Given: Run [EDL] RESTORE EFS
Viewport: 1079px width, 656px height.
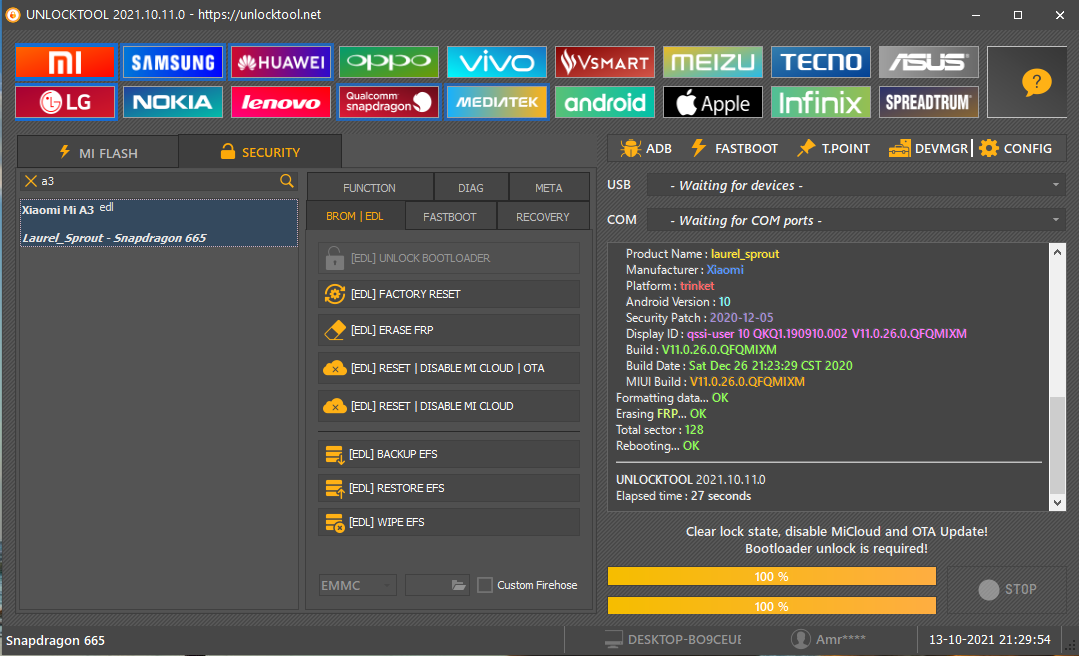Looking at the screenshot, I should tap(449, 488).
